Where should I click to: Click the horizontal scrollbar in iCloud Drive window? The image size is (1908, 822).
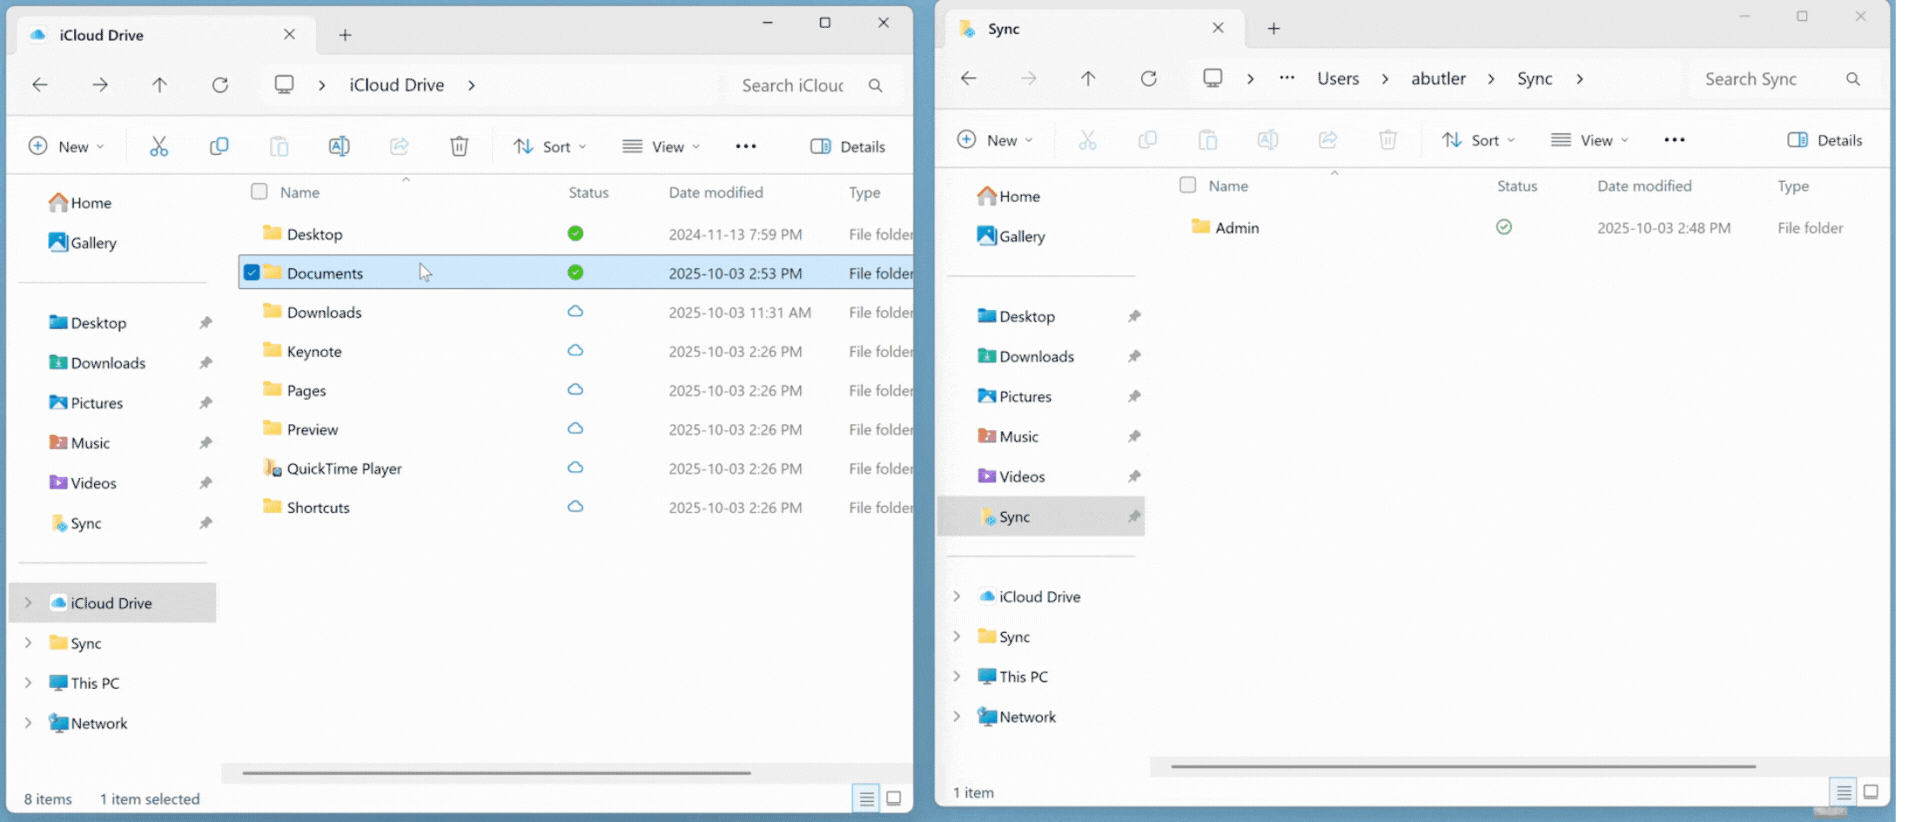point(496,773)
